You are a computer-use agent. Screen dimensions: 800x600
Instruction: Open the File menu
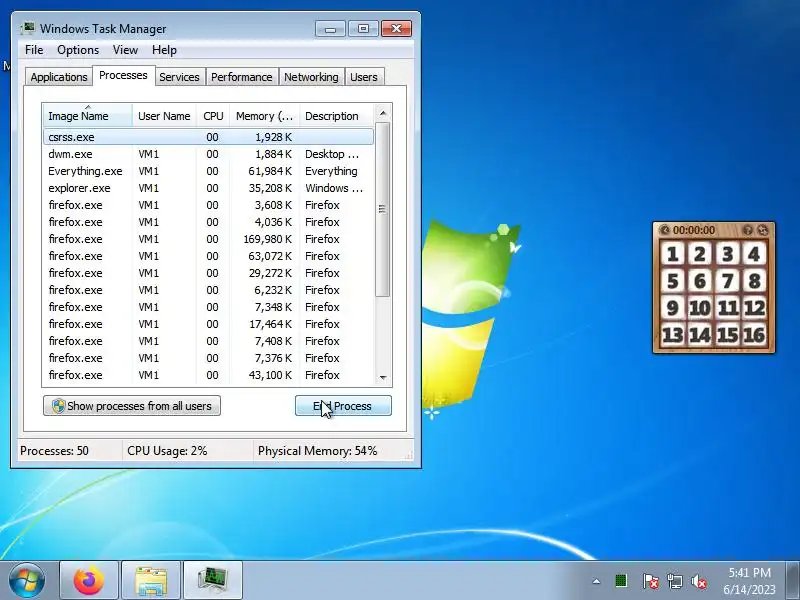click(x=34, y=50)
